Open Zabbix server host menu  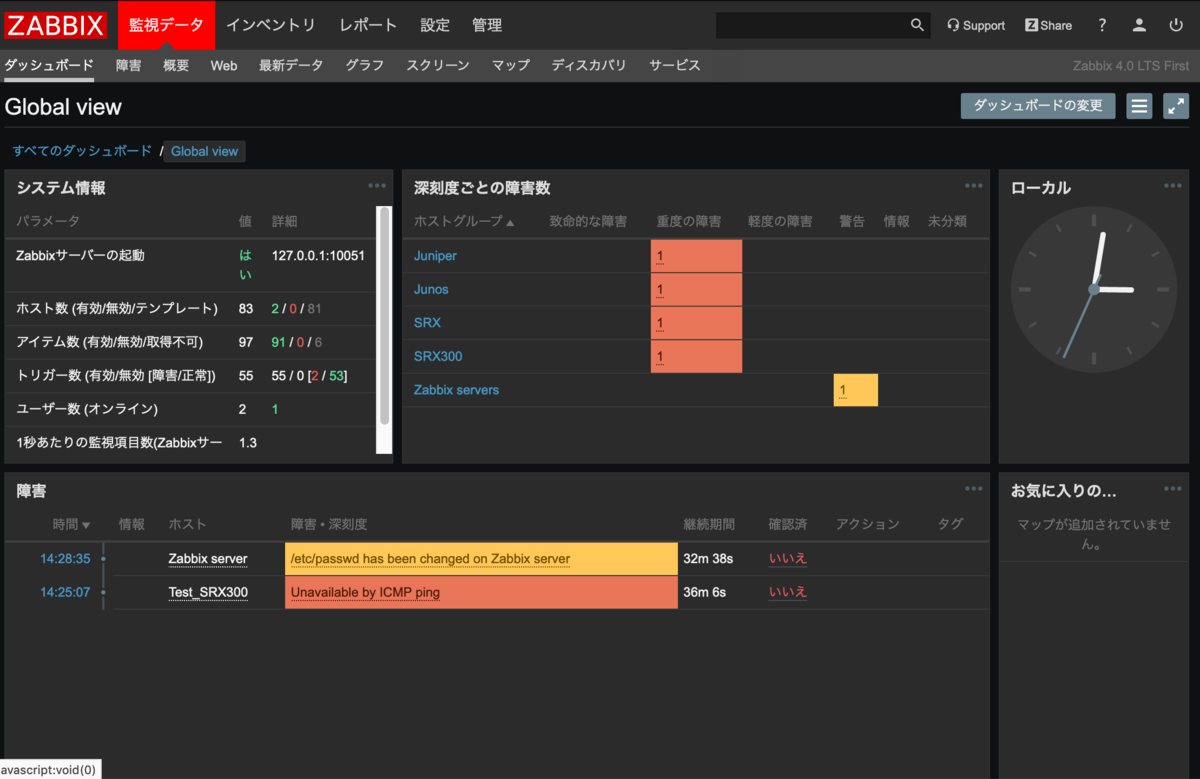(x=207, y=559)
